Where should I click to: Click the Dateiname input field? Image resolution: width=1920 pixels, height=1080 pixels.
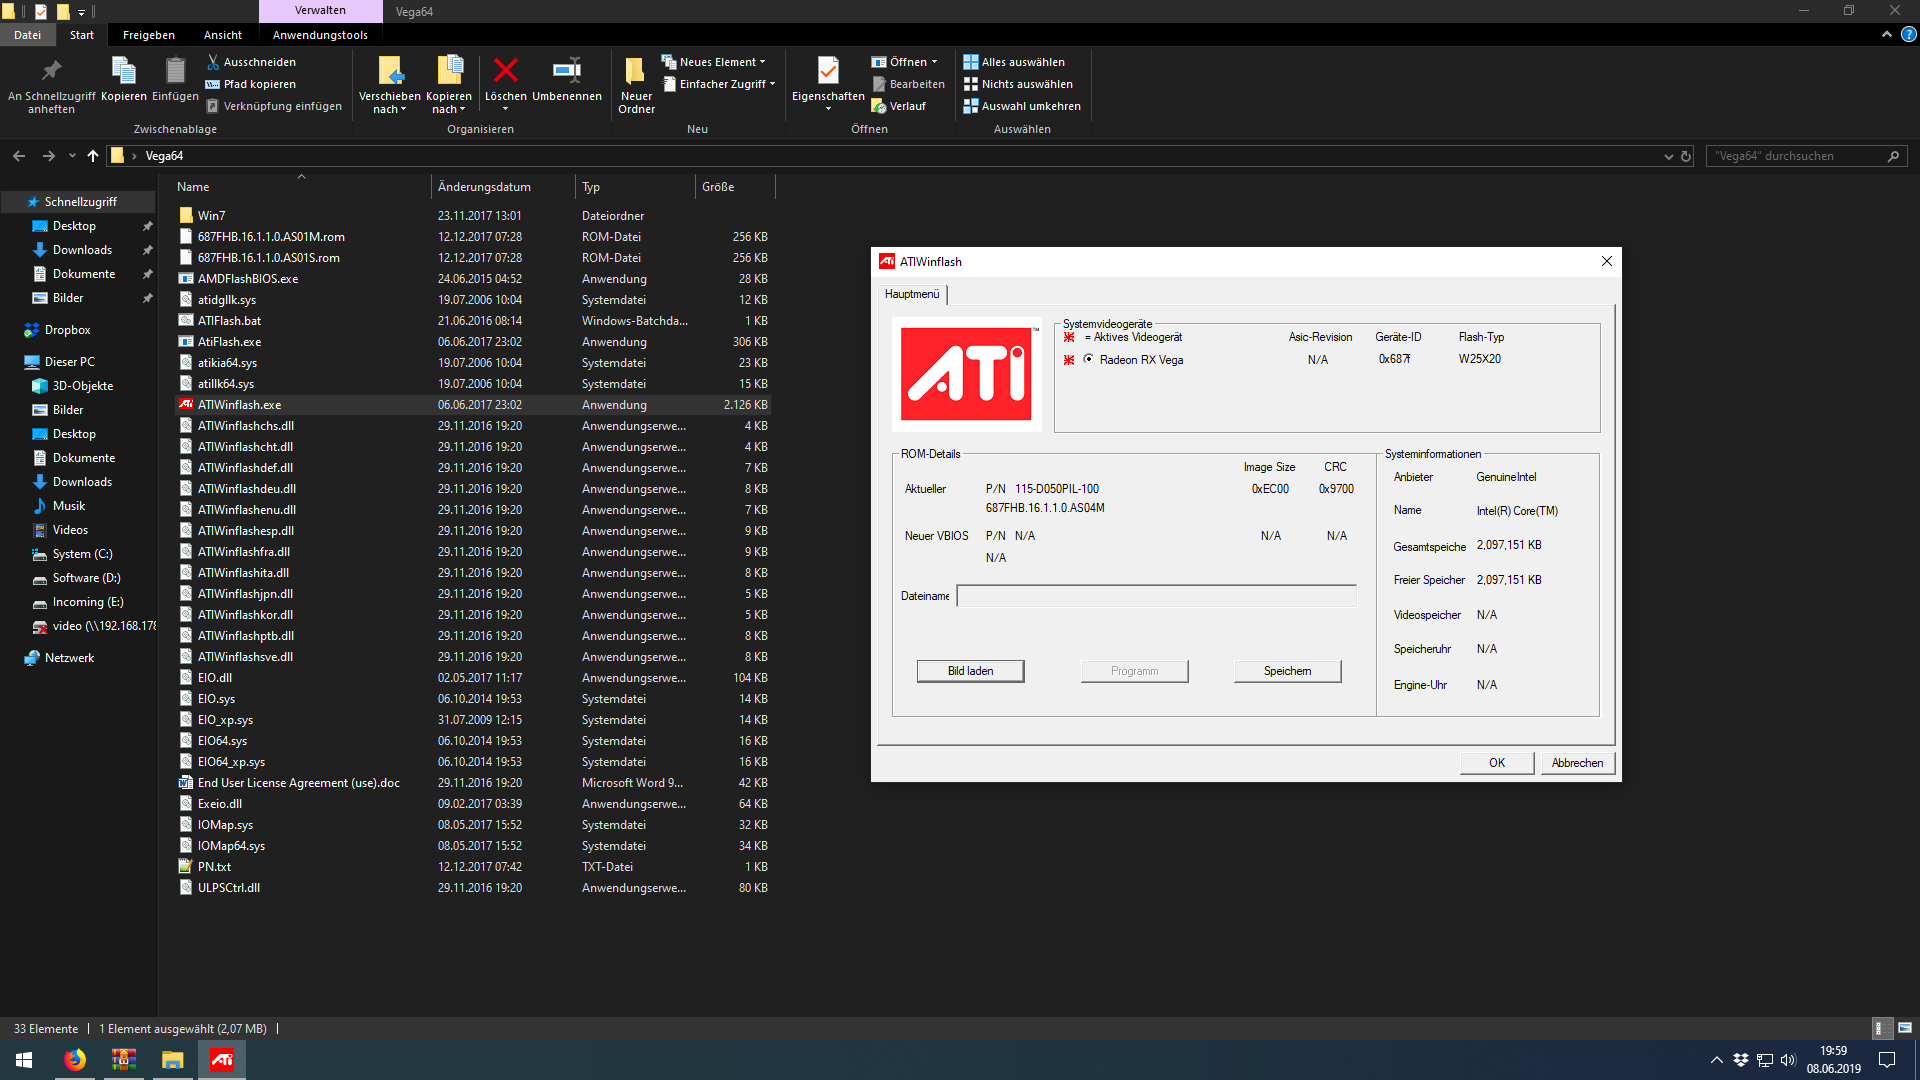1156,596
